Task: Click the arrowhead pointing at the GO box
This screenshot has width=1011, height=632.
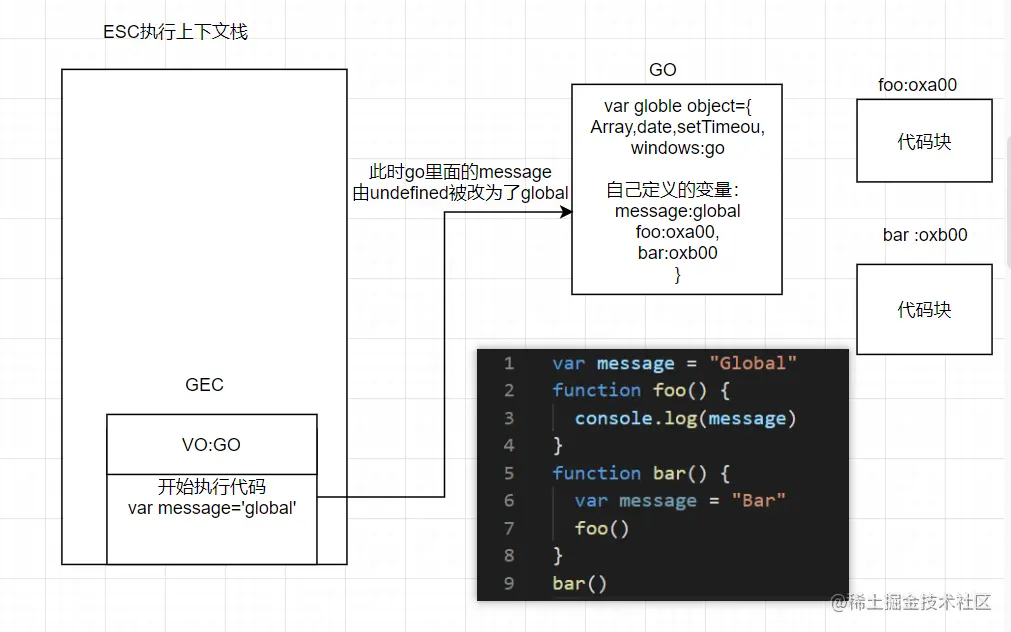Action: coord(565,212)
